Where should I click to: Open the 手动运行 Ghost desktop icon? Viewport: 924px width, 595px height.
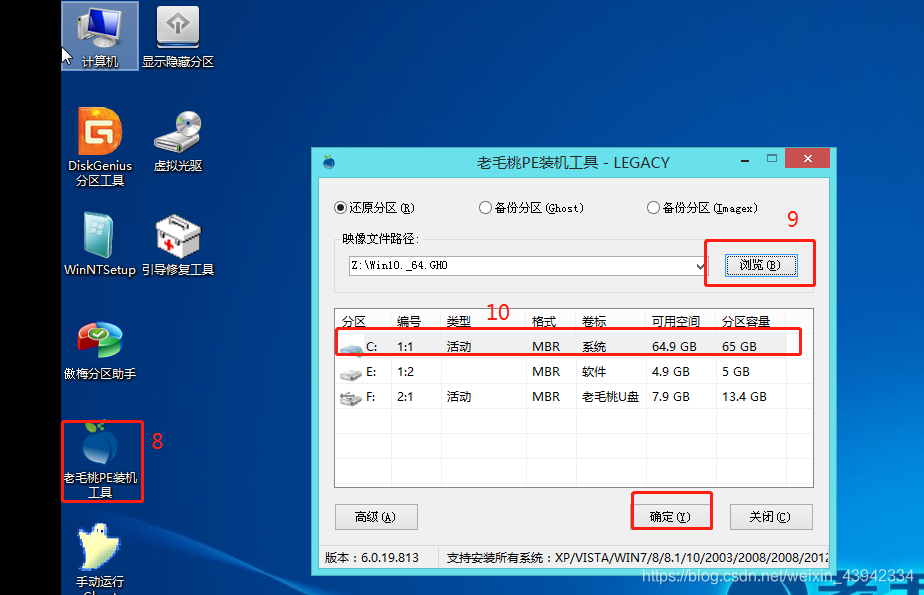coord(100,558)
